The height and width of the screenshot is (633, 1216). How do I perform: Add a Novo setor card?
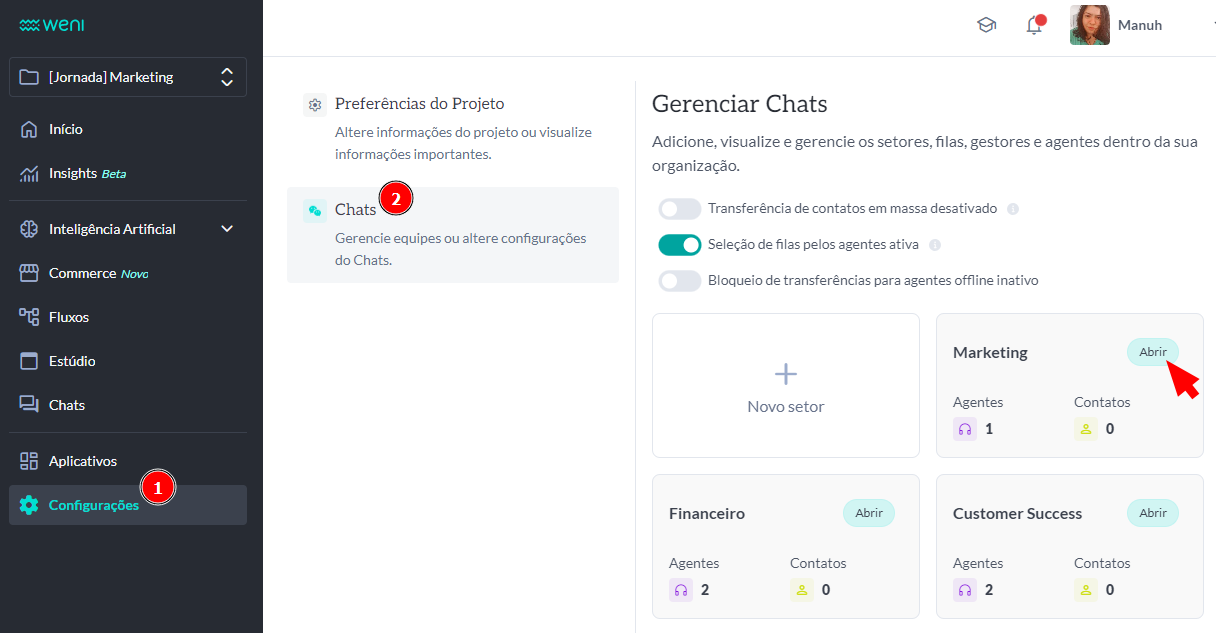click(786, 386)
